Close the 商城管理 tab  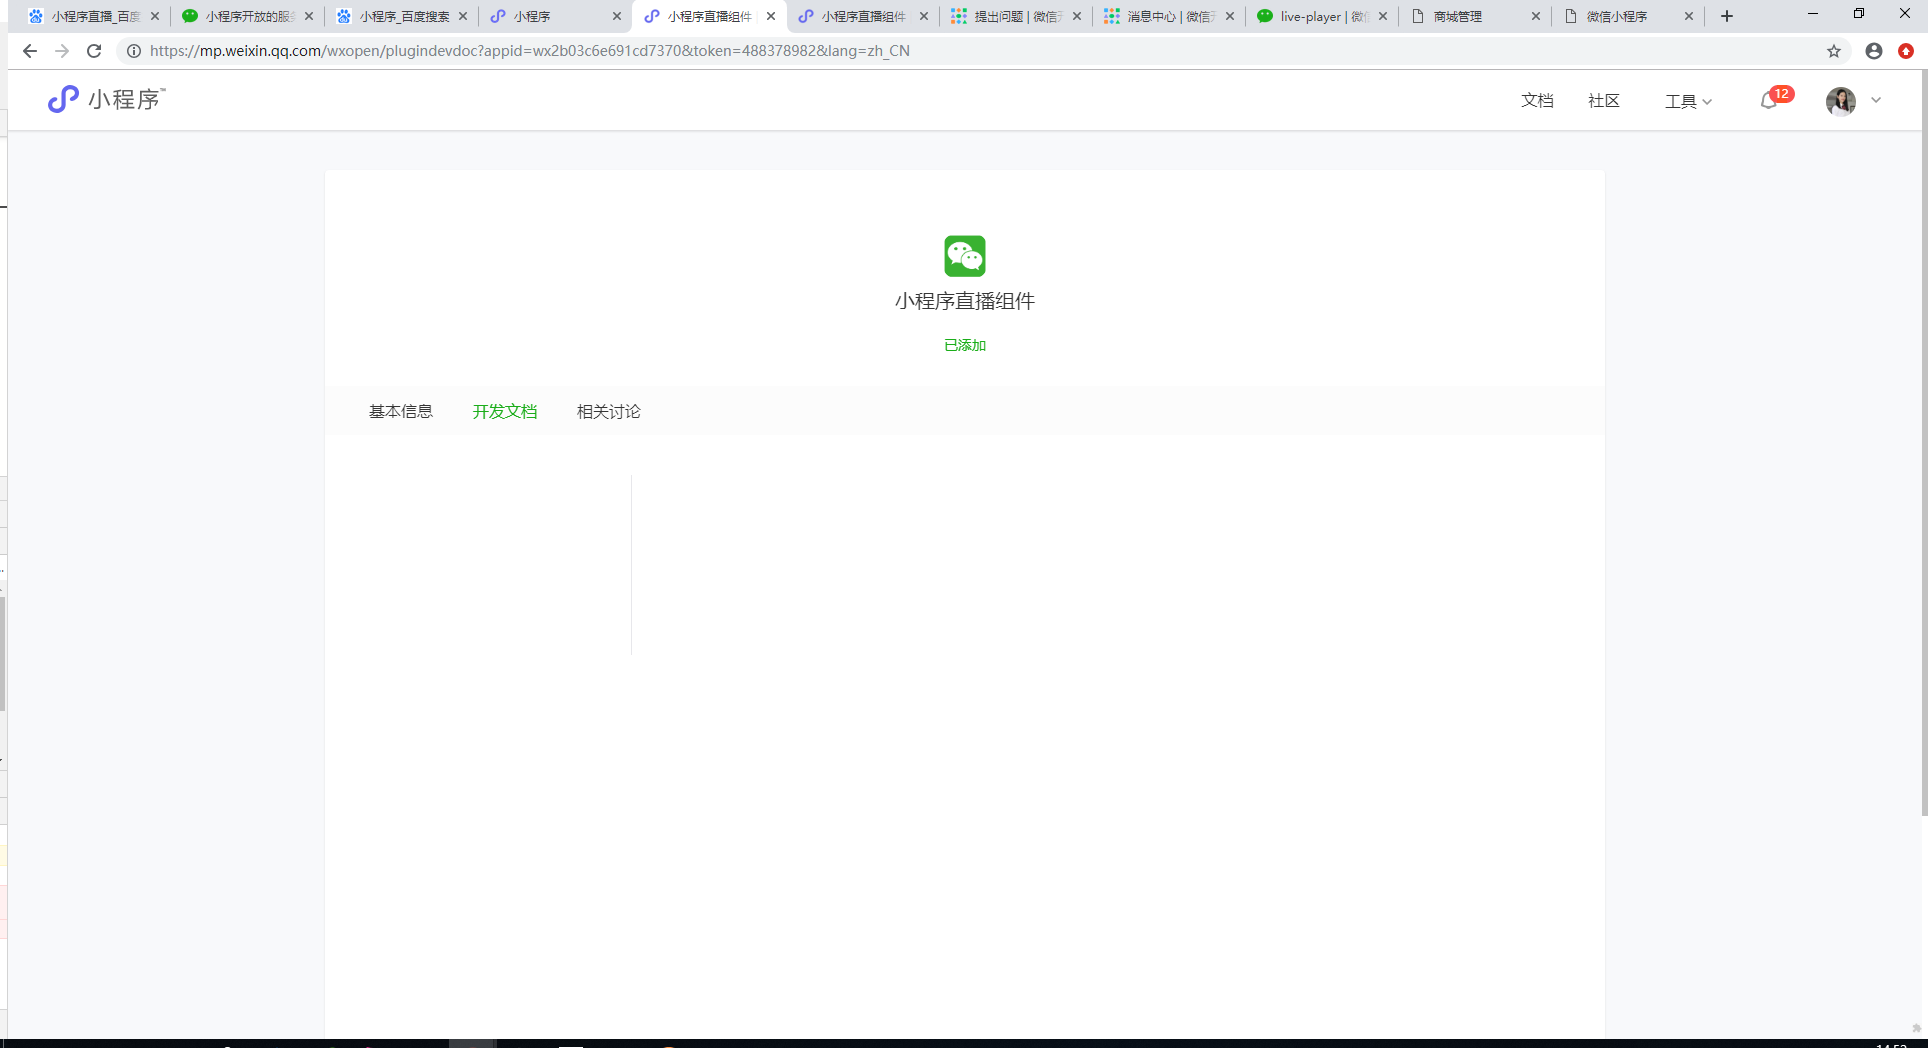[1536, 16]
